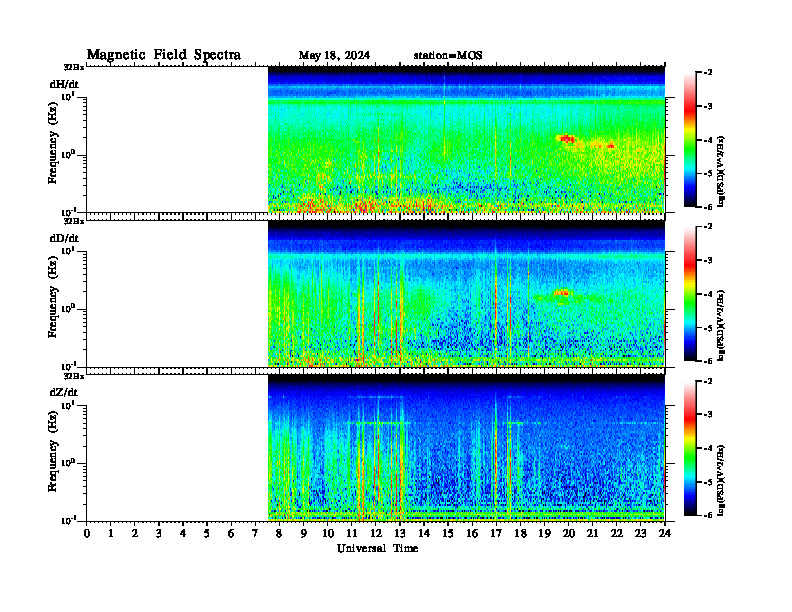Click the -3 tick on dZ/dt color bar

click(707, 415)
